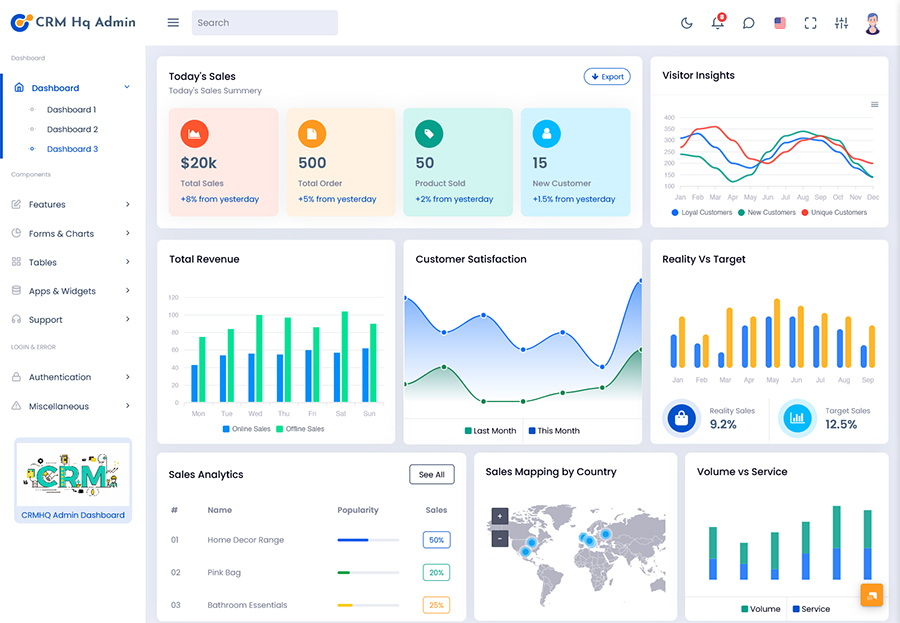Screen dimensions: 900x623
Task: Expand the Authentication menu chevron
Action: pyautogui.click(x=127, y=377)
